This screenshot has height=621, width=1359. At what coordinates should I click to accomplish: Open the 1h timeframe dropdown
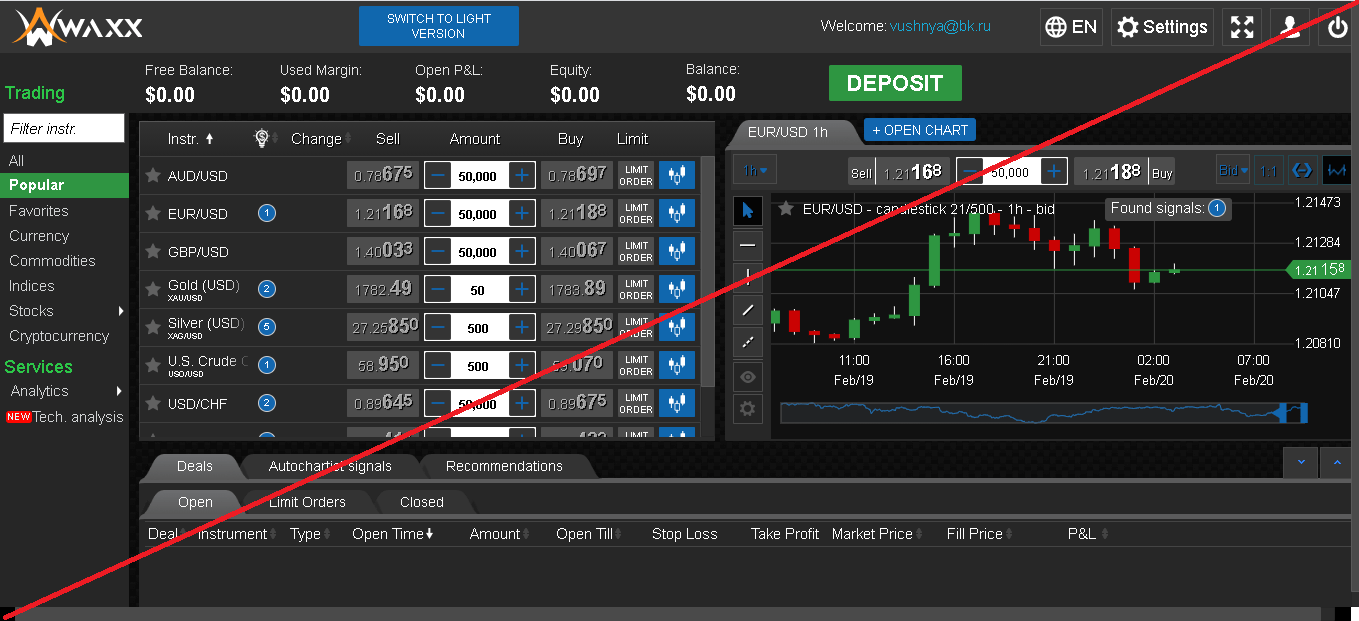755,171
